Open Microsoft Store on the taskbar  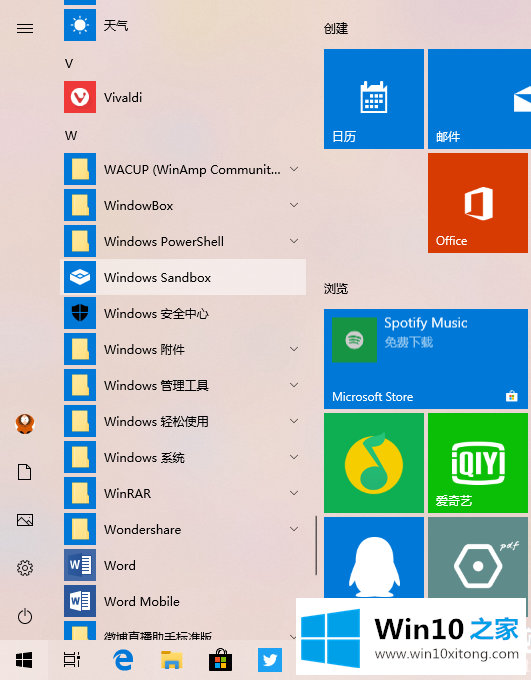tap(220, 660)
